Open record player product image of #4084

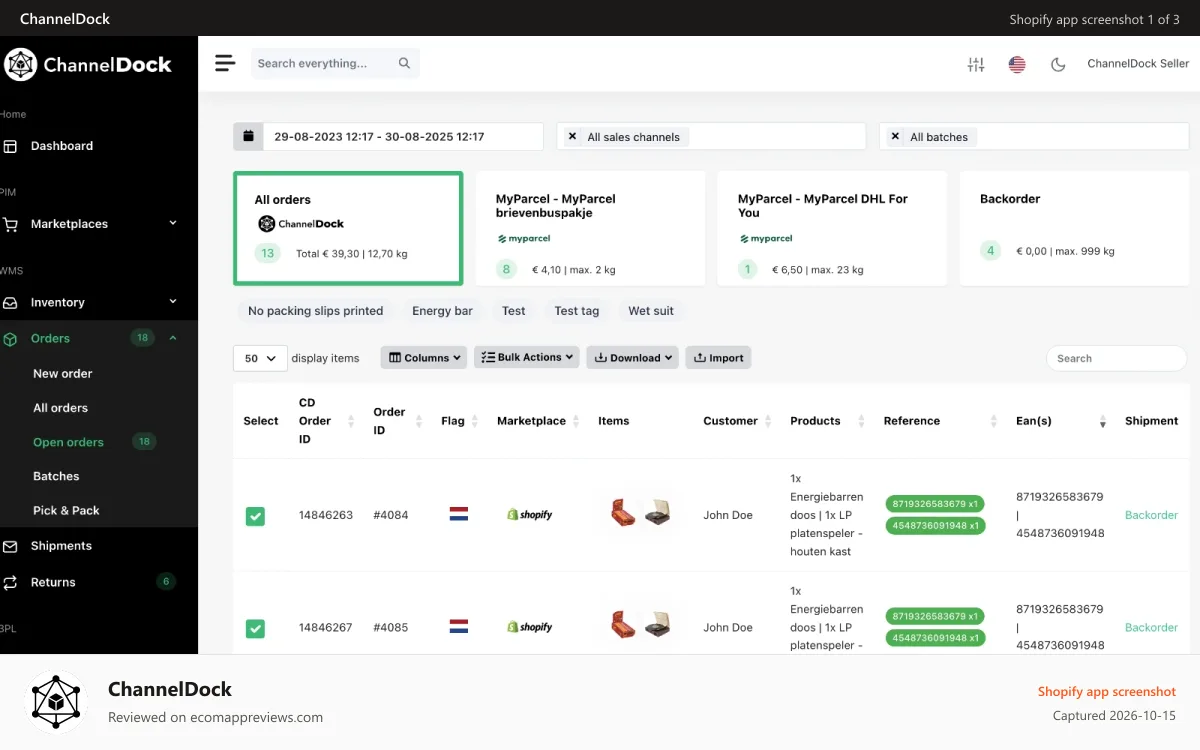click(656, 514)
